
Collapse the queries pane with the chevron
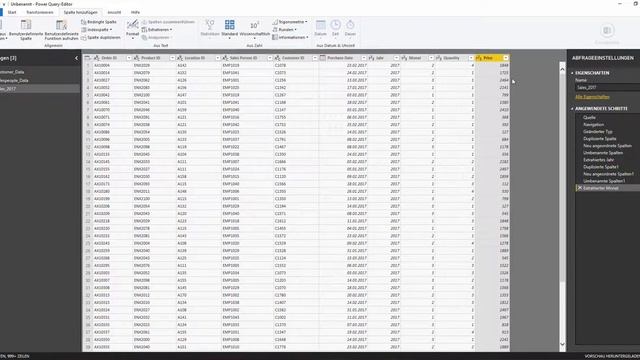tap(76, 58)
